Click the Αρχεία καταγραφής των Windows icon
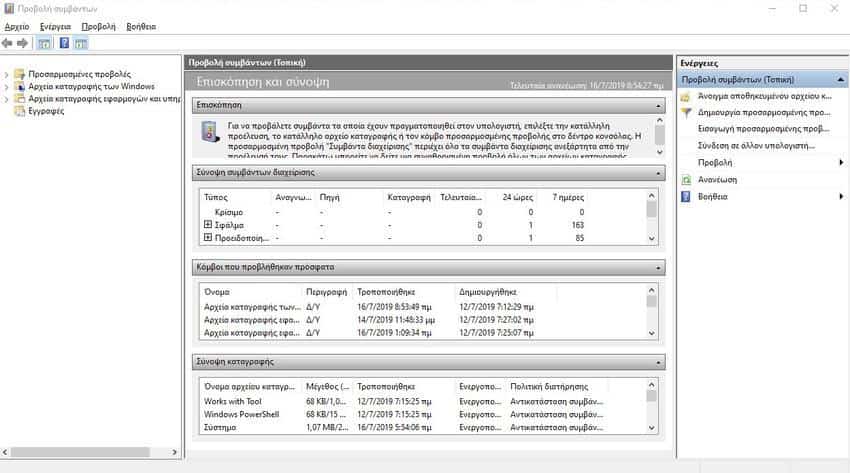The width and height of the screenshot is (850, 473). (20, 87)
